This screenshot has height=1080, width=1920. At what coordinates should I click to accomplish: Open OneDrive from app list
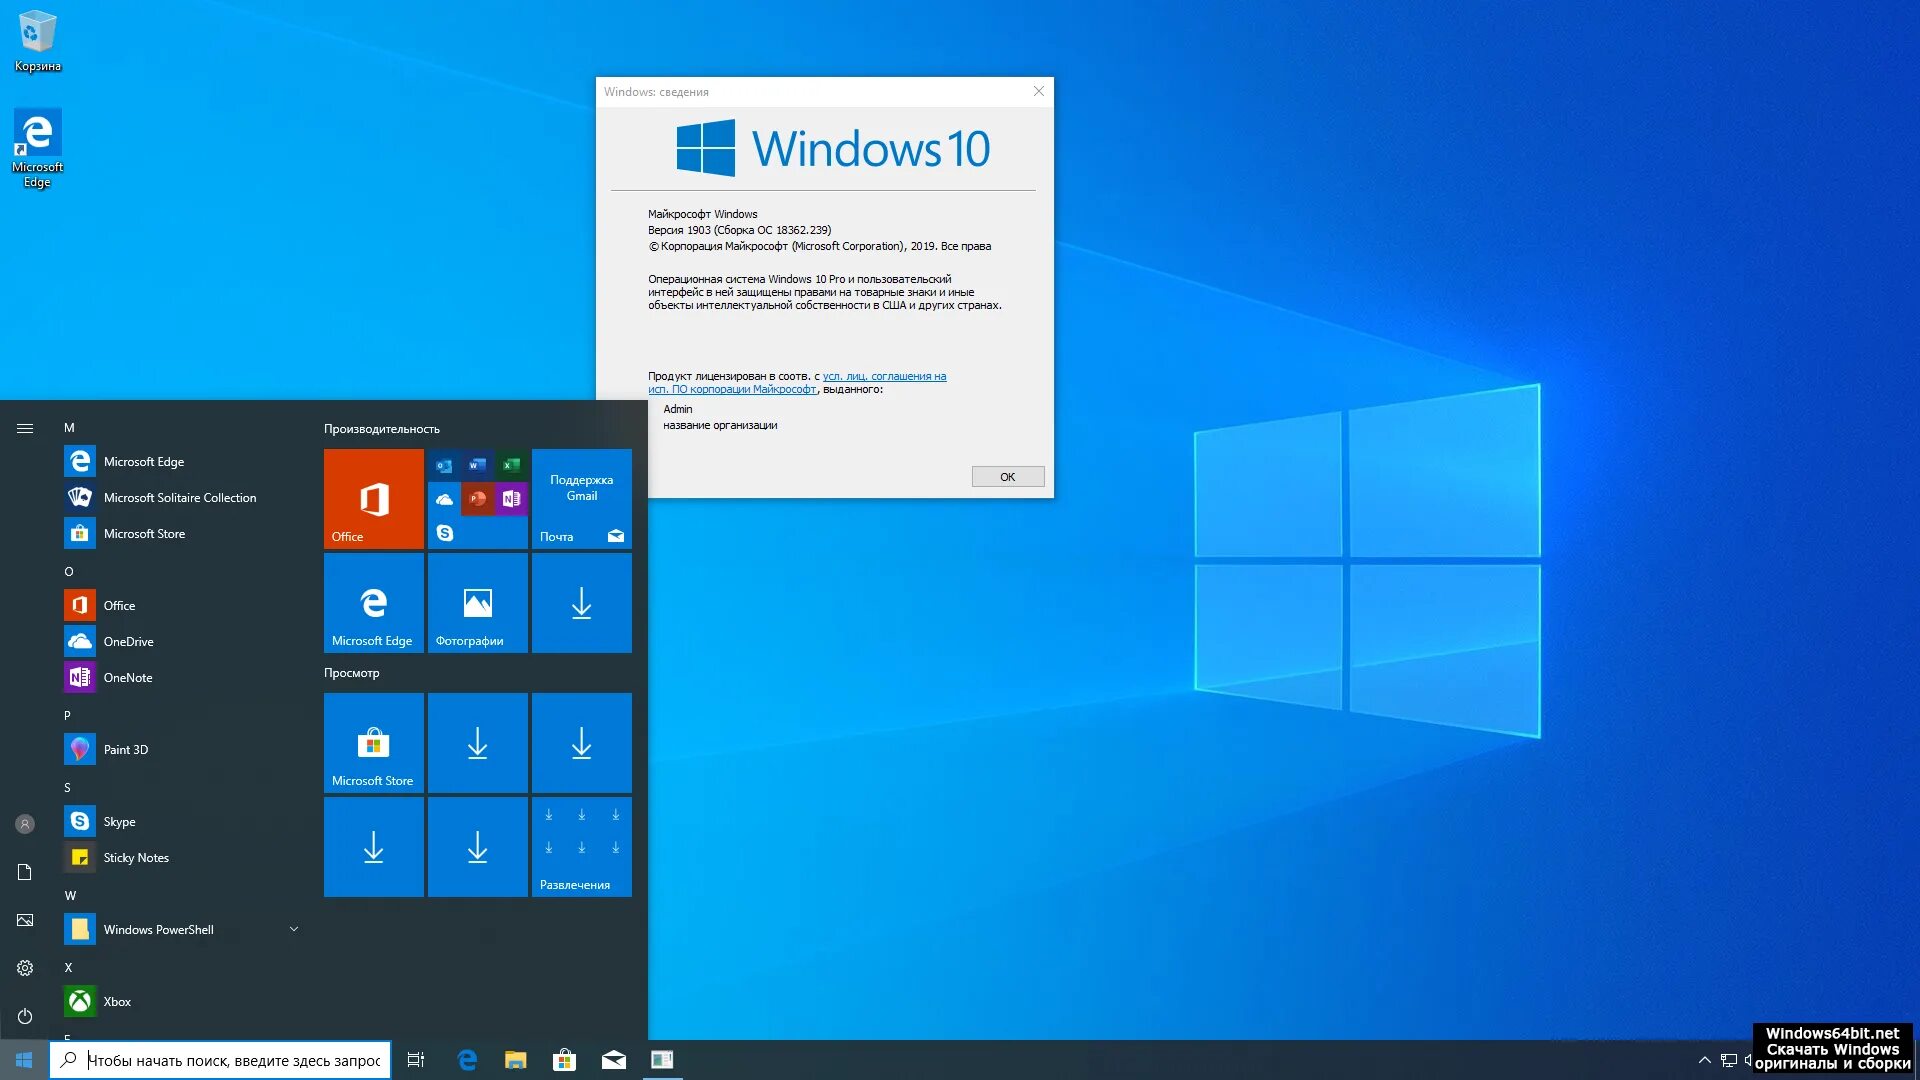tap(128, 641)
